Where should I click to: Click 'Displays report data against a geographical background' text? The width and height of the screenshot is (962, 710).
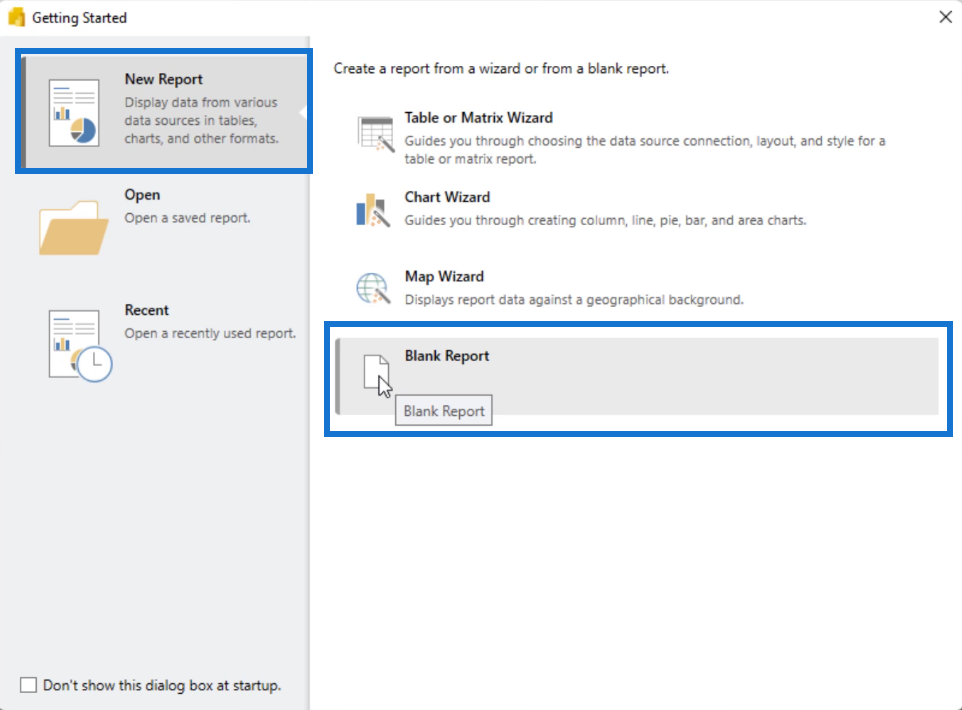click(x=574, y=299)
